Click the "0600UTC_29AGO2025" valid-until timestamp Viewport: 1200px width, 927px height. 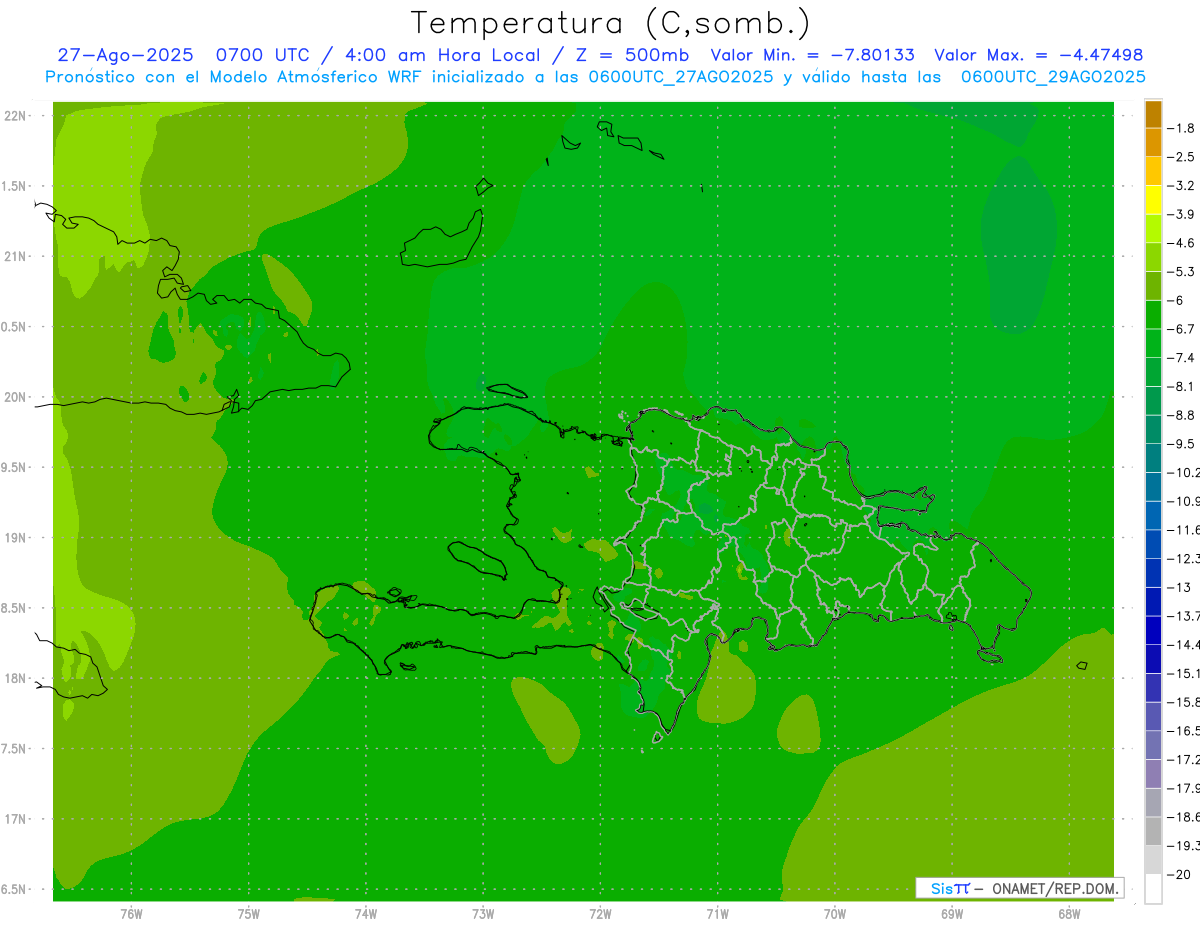(x=1053, y=77)
